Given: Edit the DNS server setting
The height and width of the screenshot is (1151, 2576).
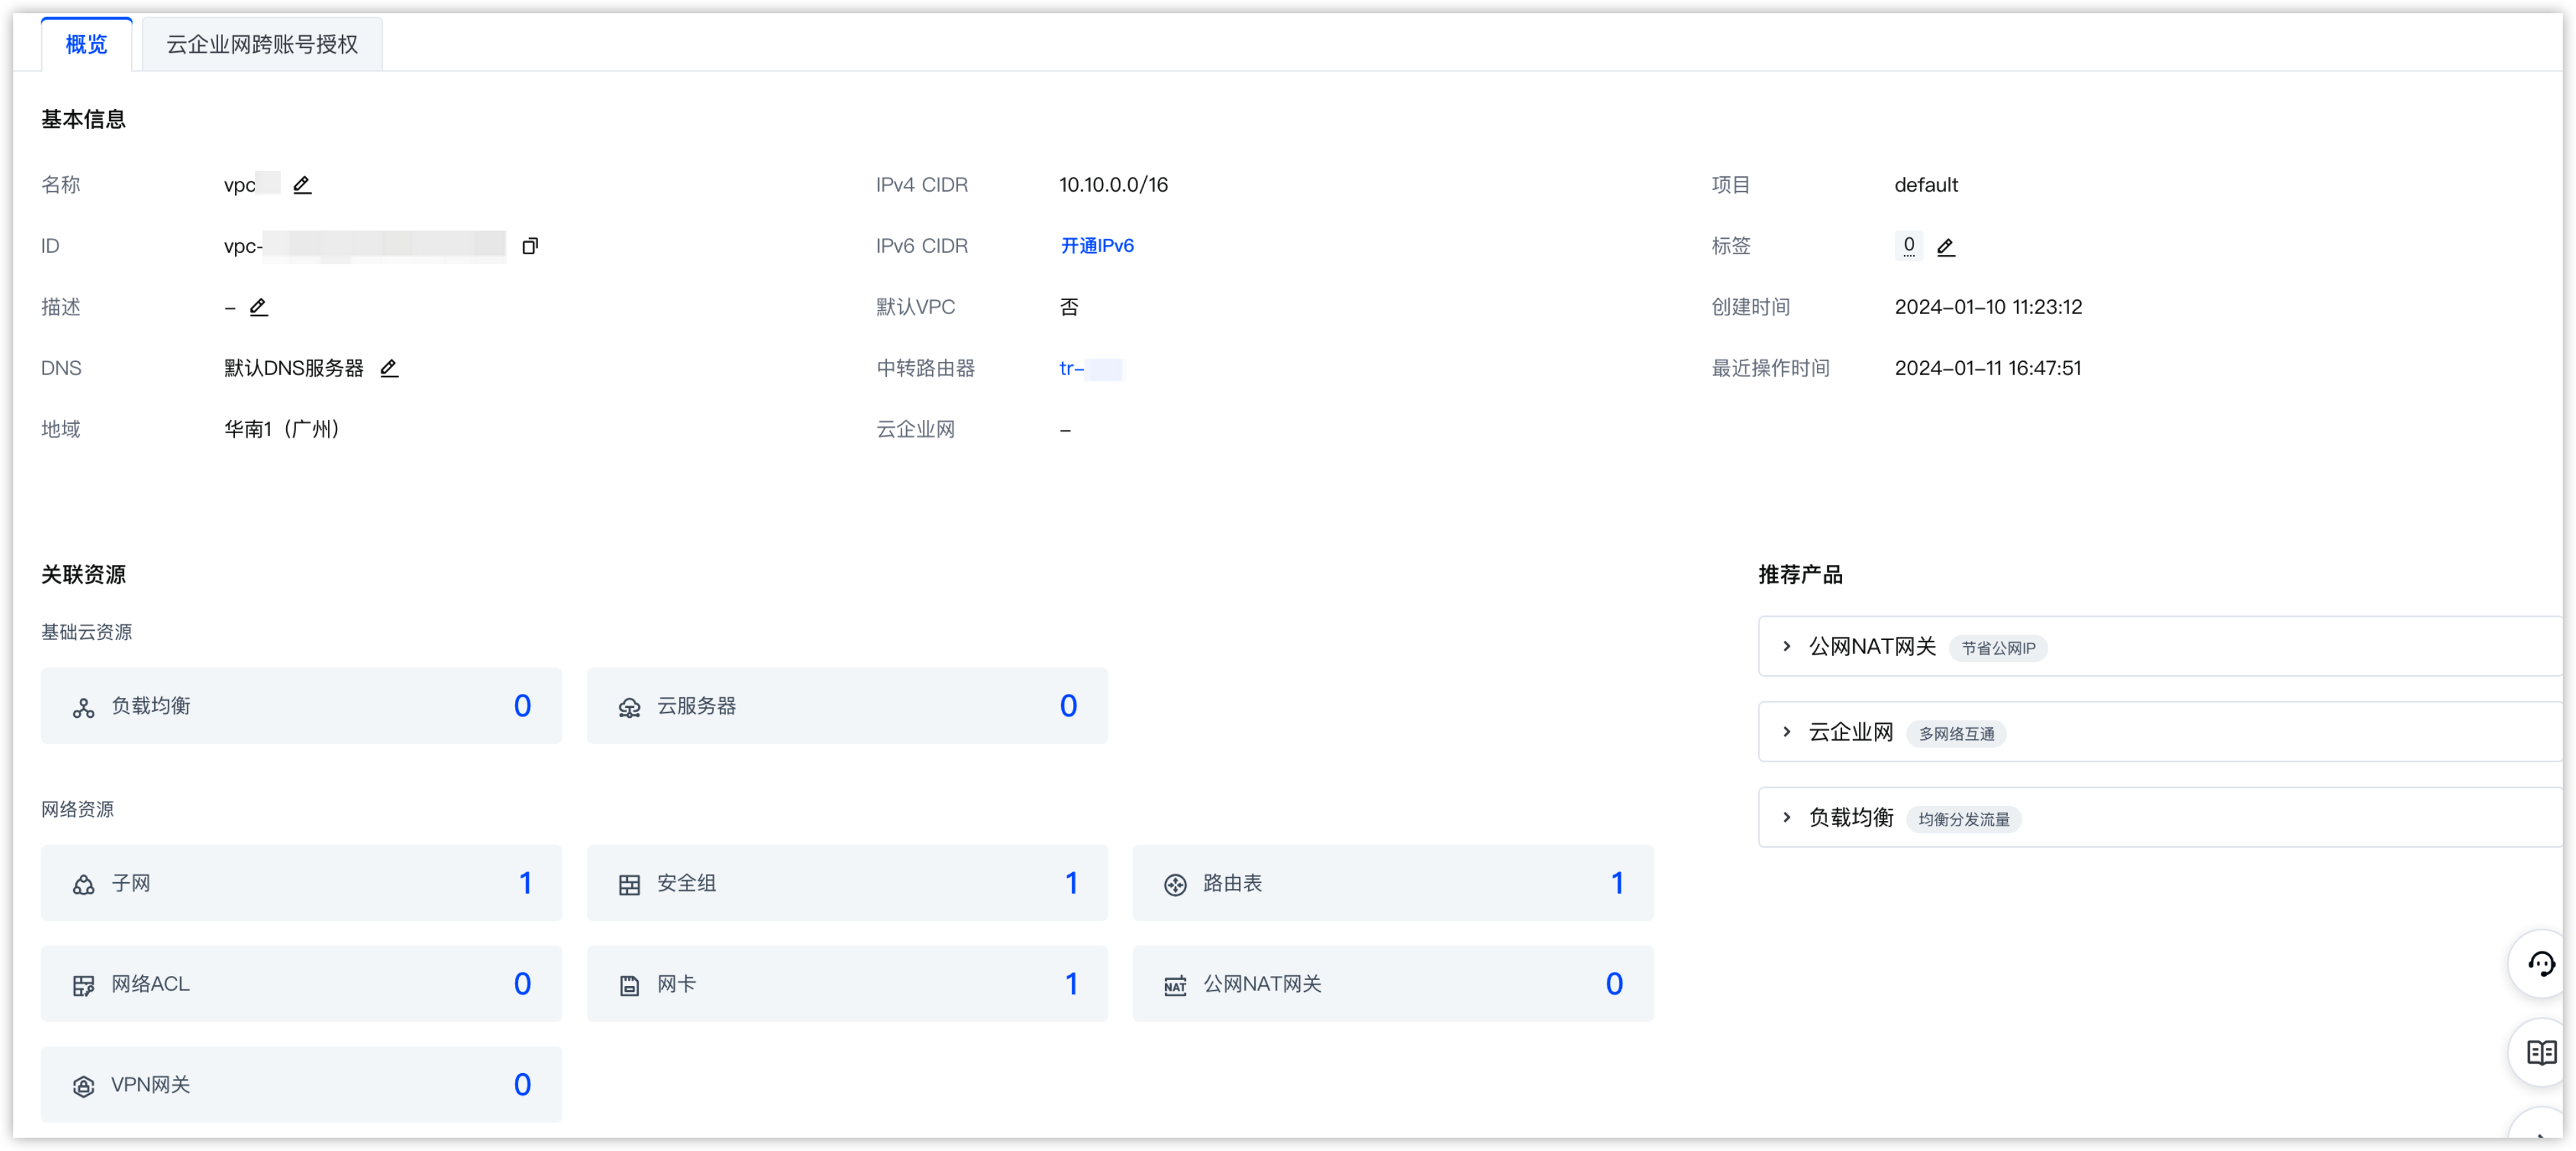Looking at the screenshot, I should point(389,368).
